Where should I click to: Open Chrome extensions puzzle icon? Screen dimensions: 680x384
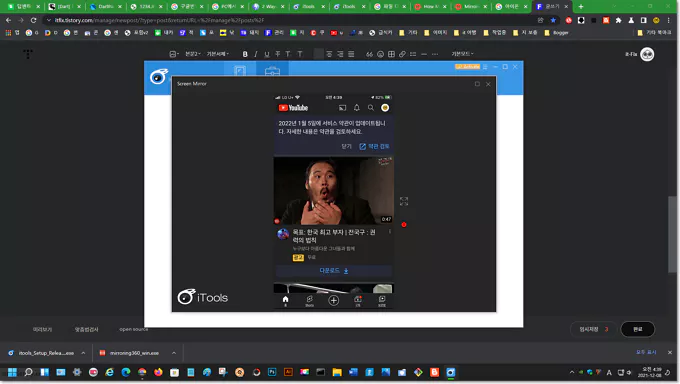[618, 20]
